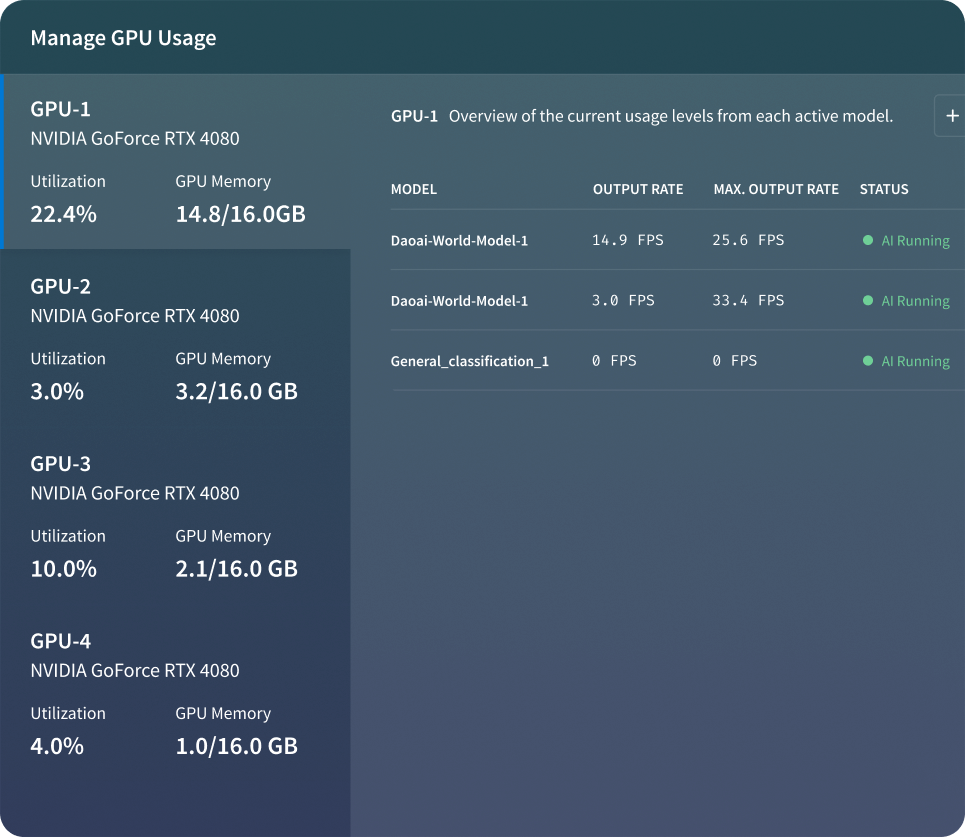The height and width of the screenshot is (837, 965).
Task: Sort the table by MODEL column
Action: (x=414, y=189)
